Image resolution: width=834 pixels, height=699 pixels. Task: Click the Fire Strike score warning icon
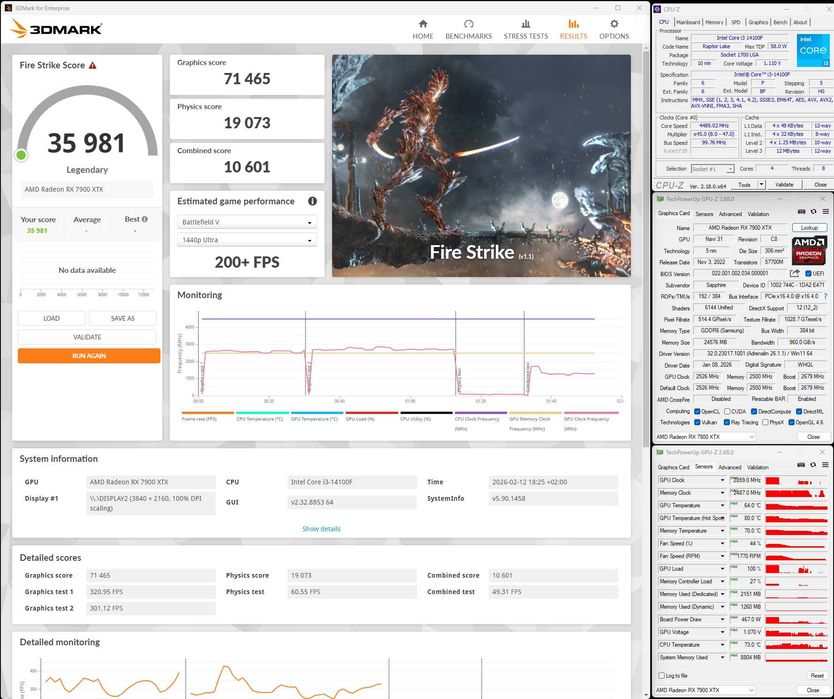93,65
